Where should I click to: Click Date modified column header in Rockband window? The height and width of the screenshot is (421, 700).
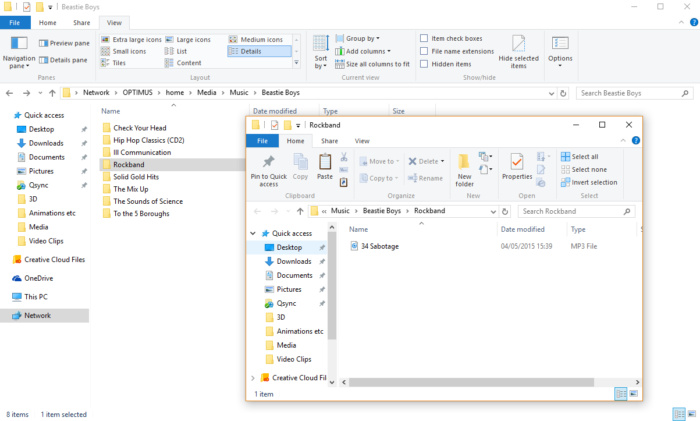point(522,229)
